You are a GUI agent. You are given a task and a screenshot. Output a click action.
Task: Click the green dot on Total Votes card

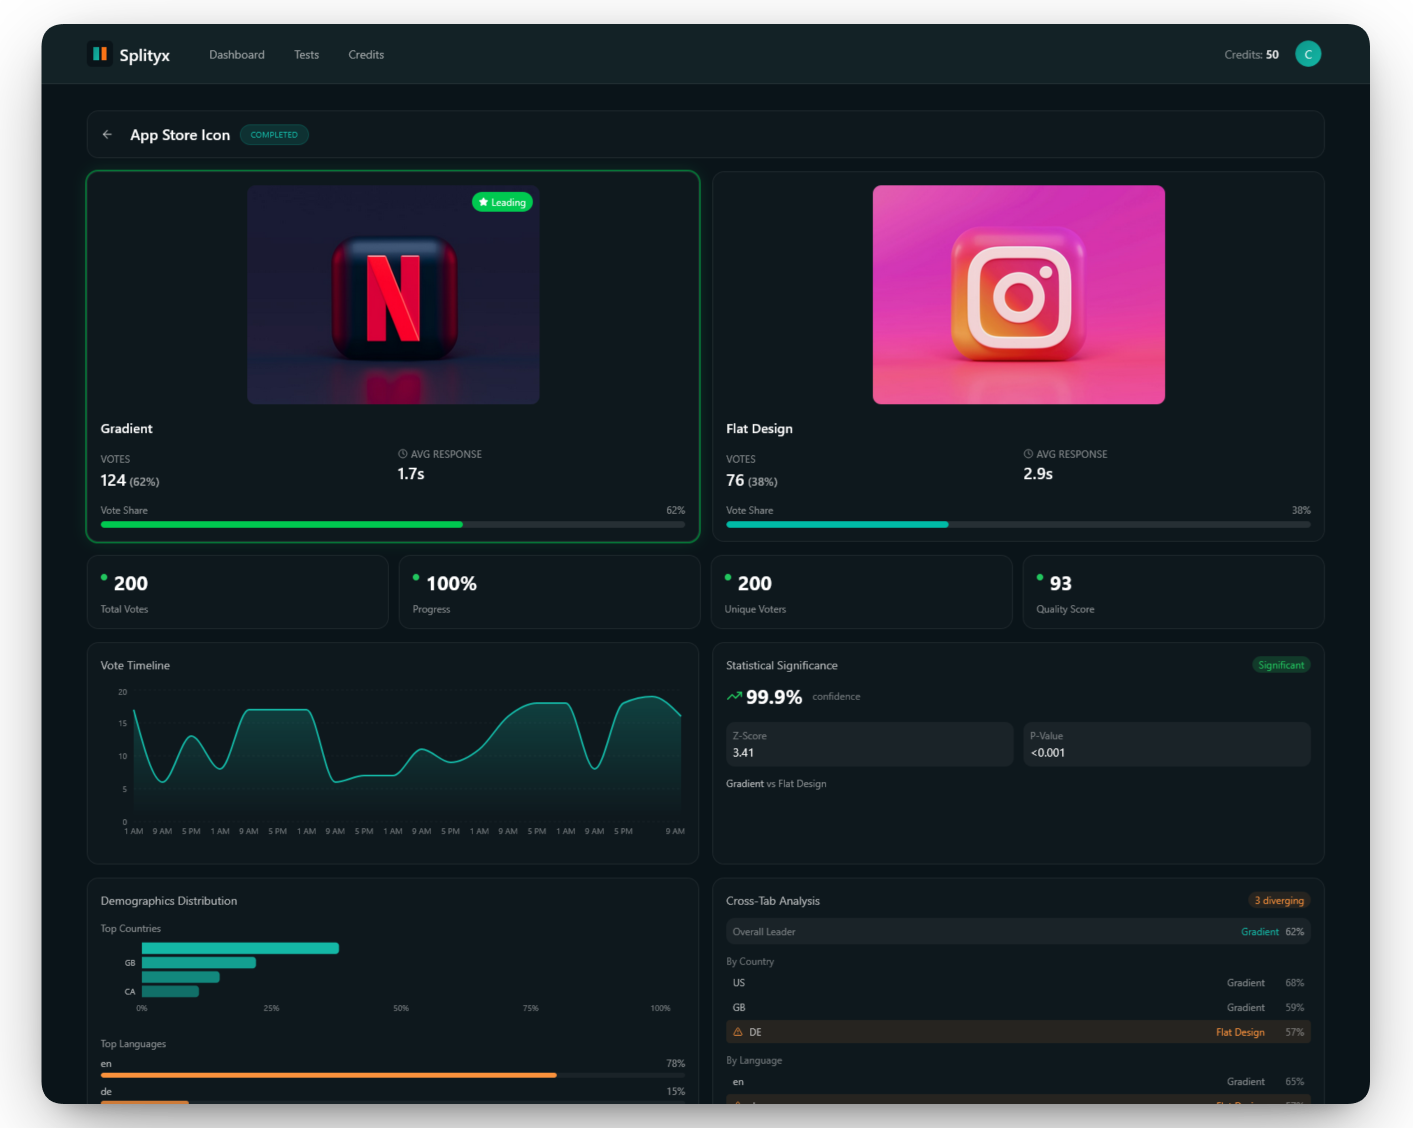point(103,576)
